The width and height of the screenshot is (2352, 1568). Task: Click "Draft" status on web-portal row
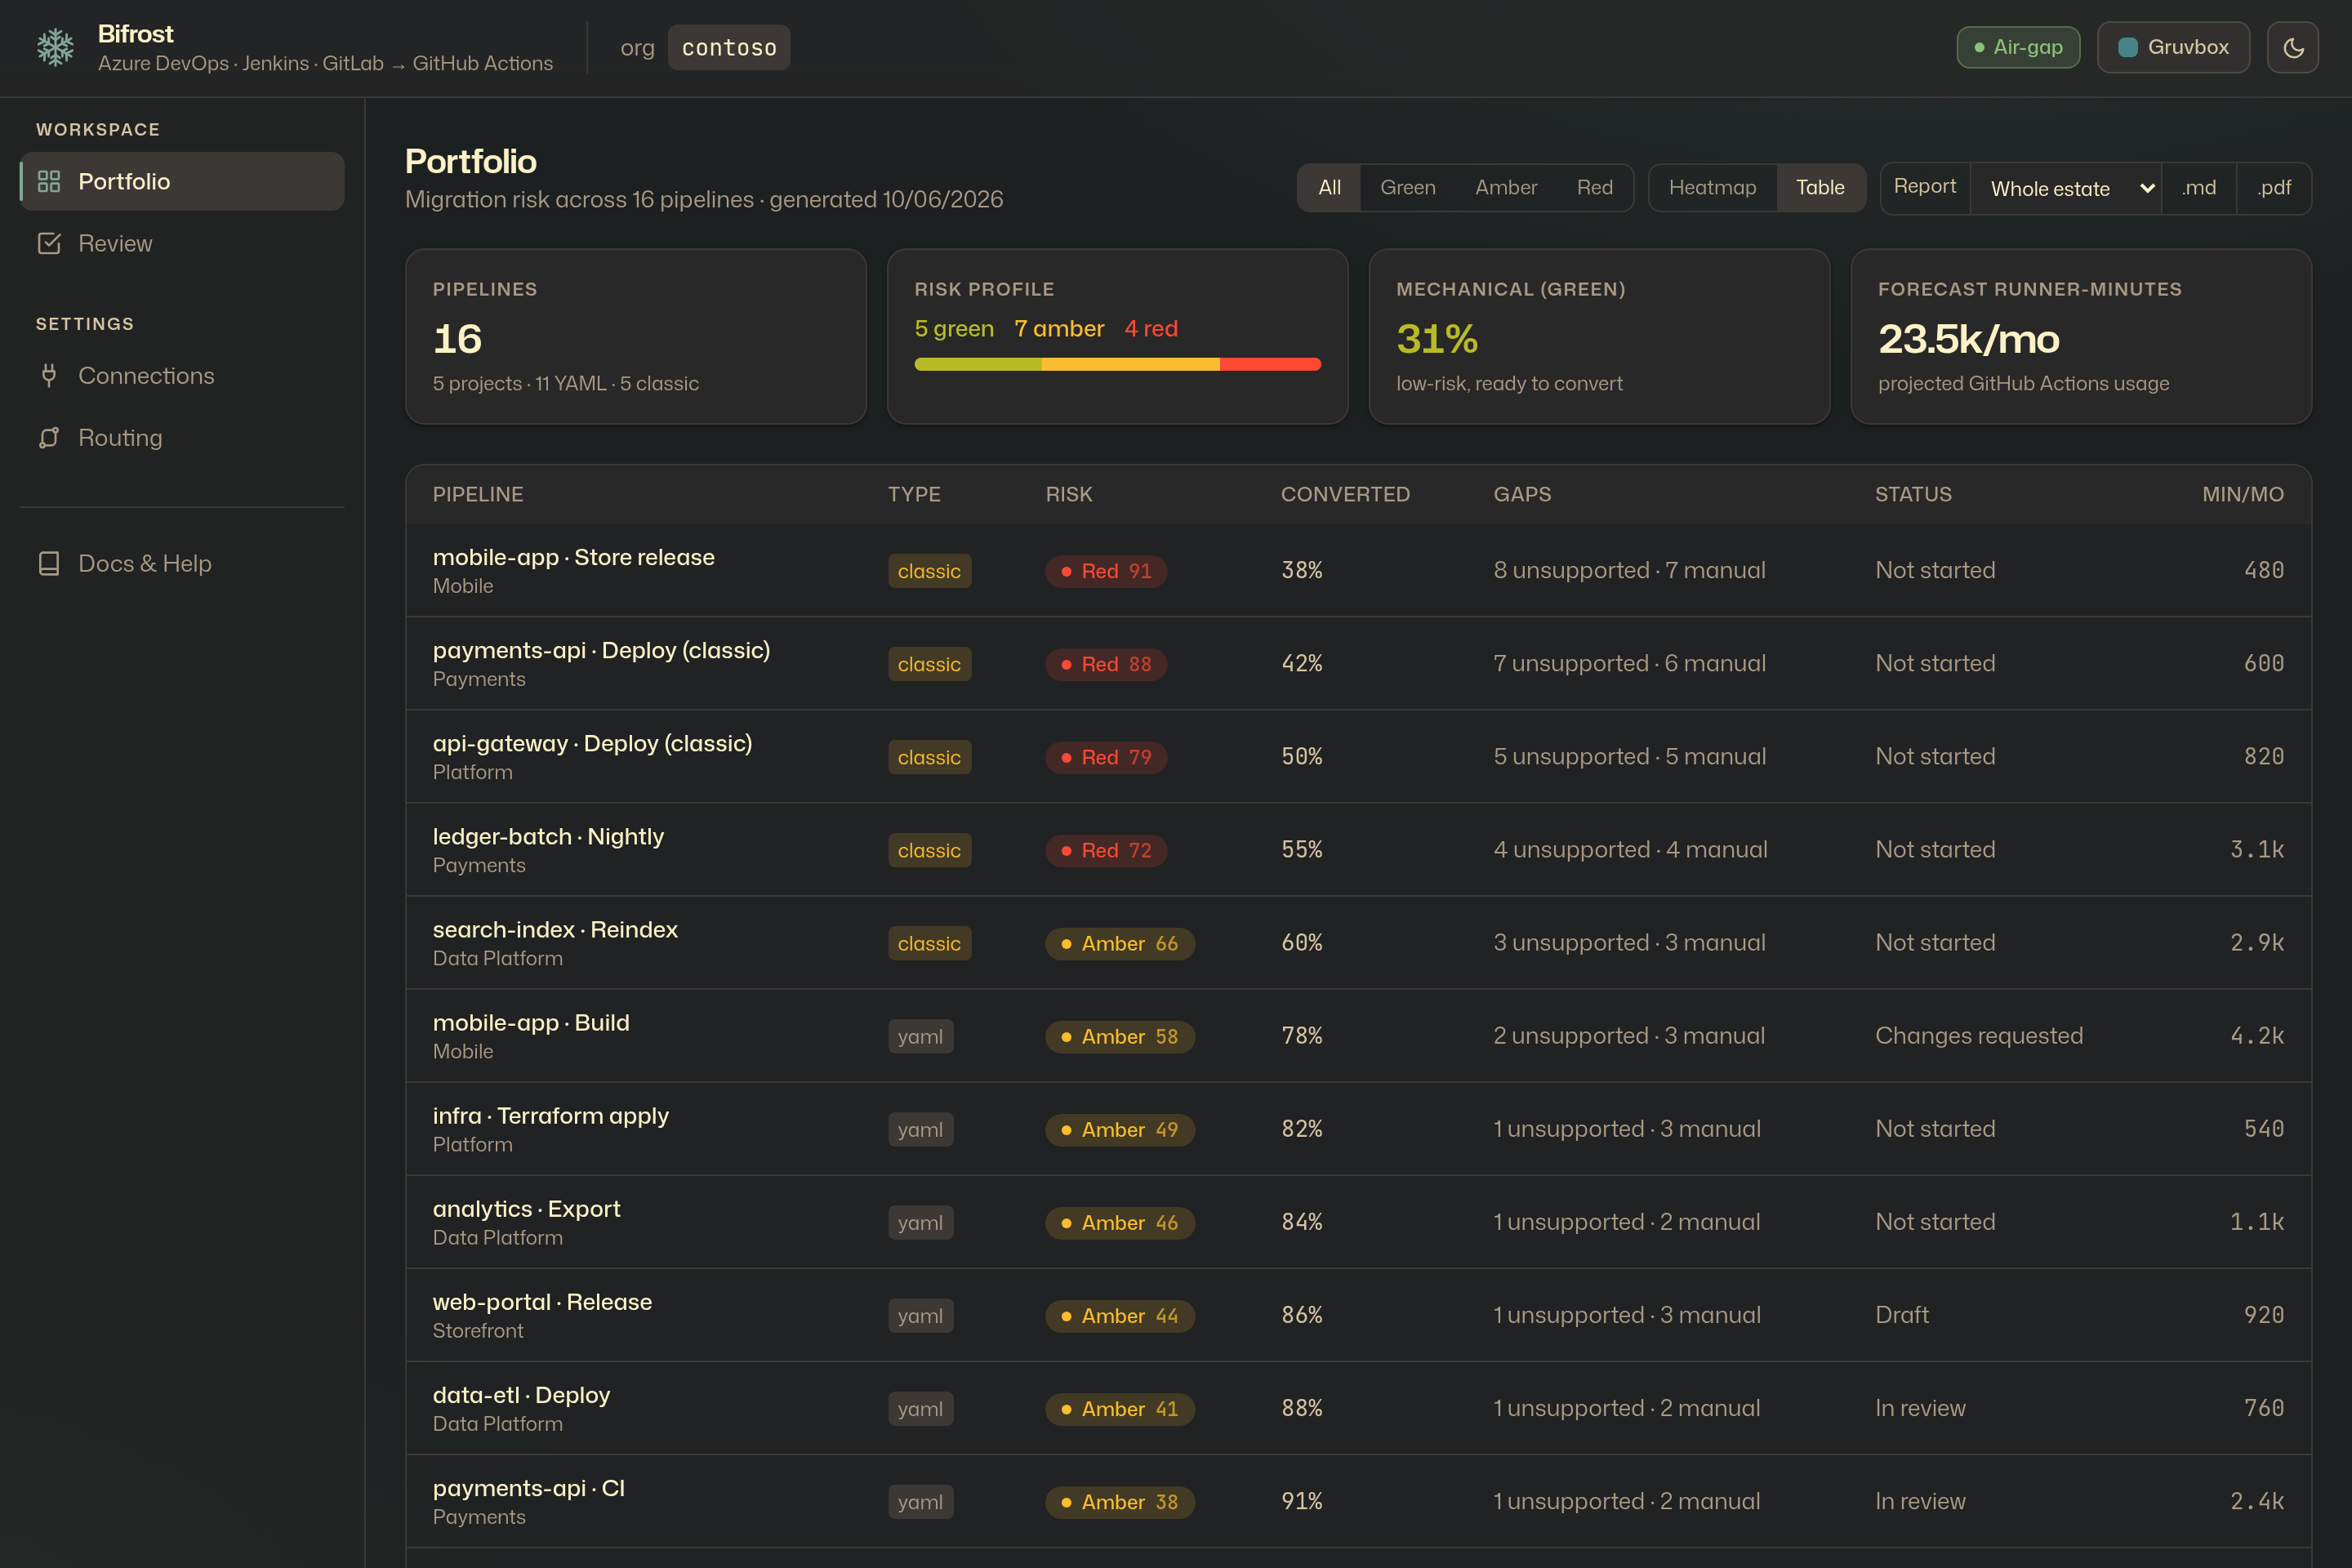(1902, 1314)
